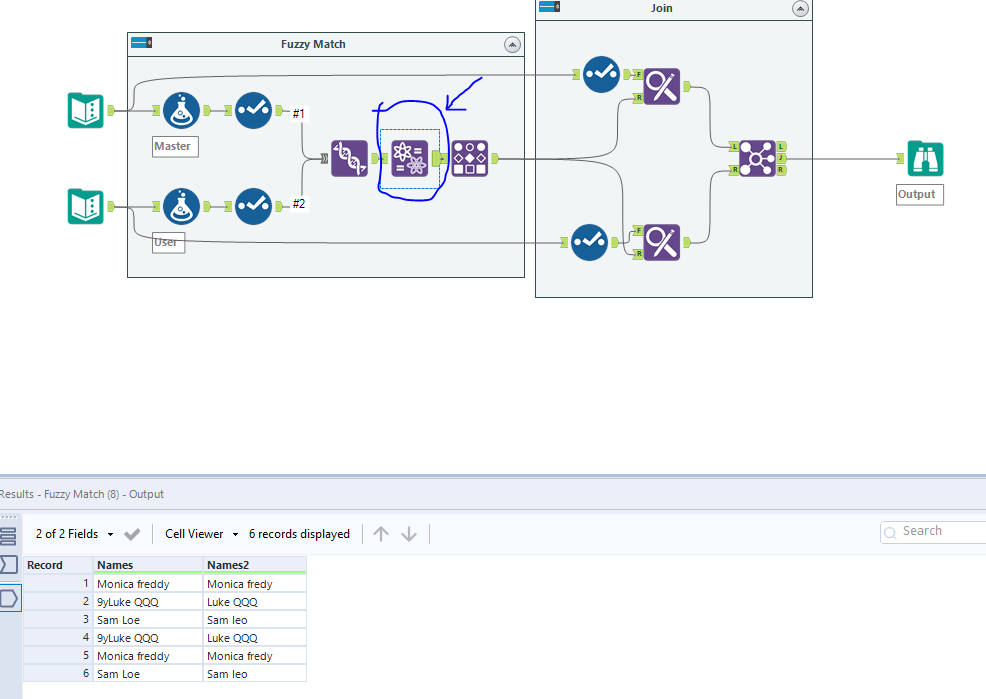Select cell 'Sam leo' in record 3
Screen dimensions: 986x699
click(255, 620)
